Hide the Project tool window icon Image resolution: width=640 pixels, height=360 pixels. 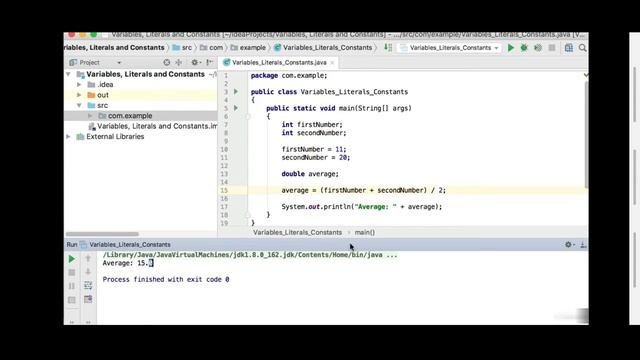209,62
